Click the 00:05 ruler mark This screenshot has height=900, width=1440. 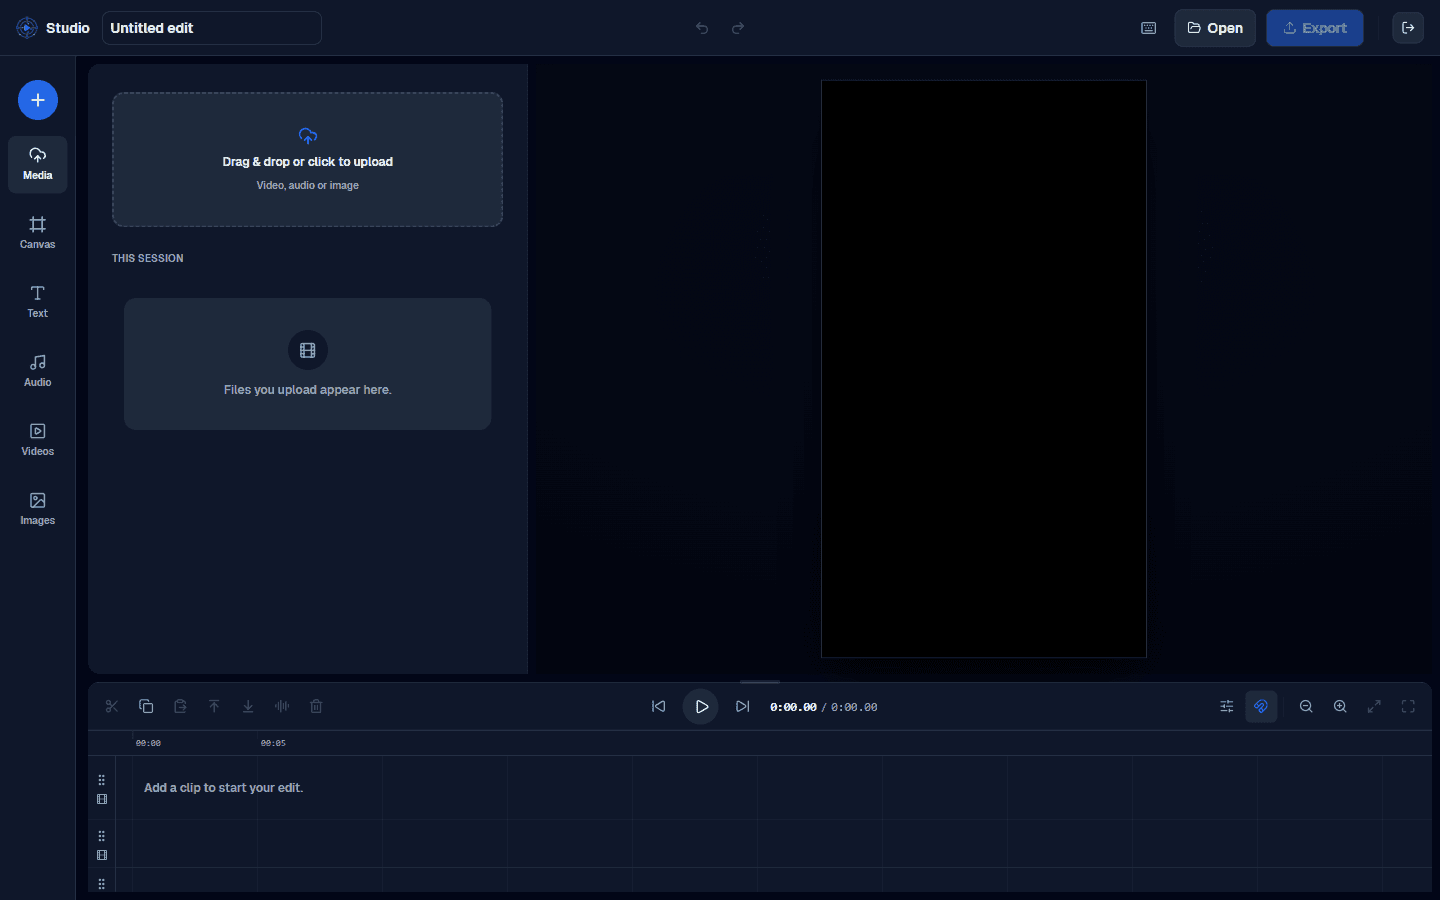[x=273, y=743]
